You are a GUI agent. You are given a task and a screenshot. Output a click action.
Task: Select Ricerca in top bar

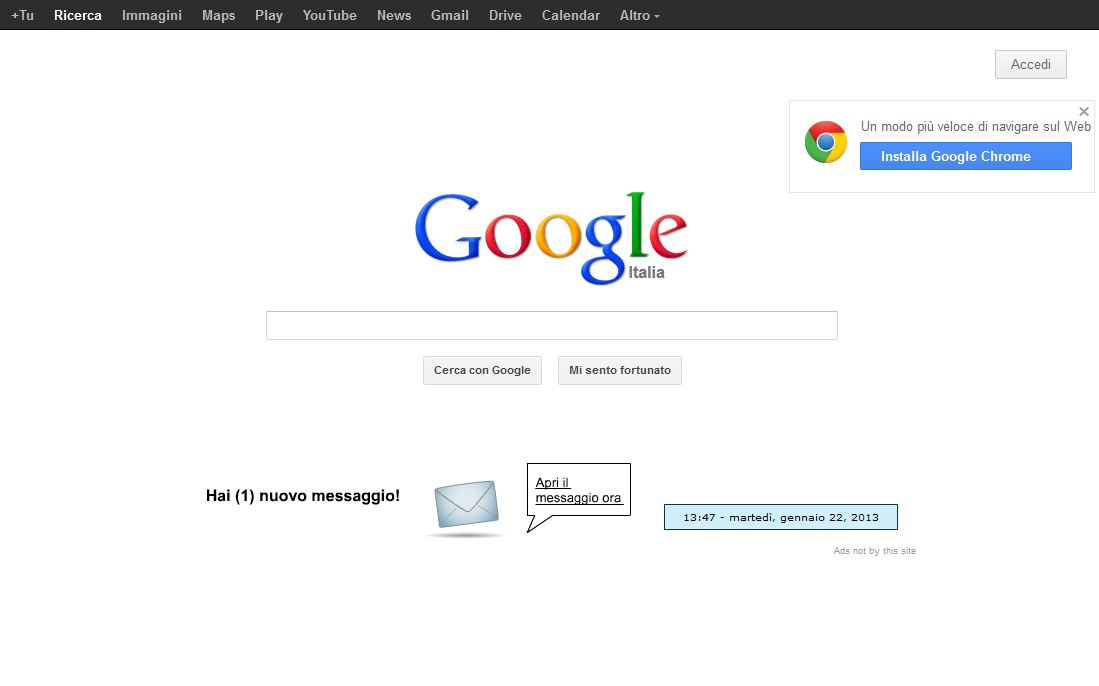(78, 15)
